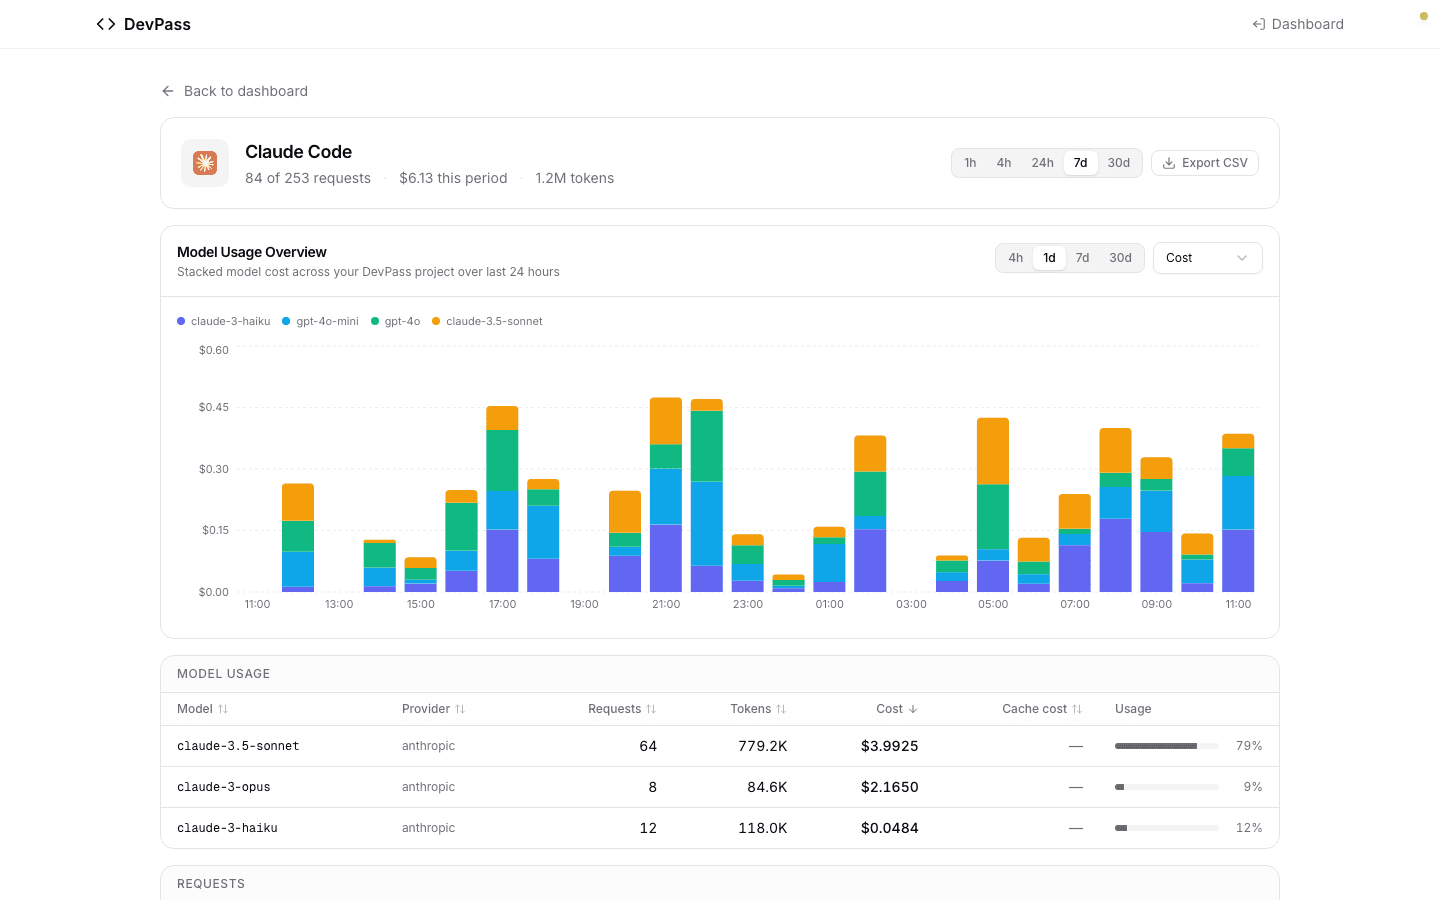
Task: Toggle claude-3.5-sonnet legend series
Action: pos(488,321)
